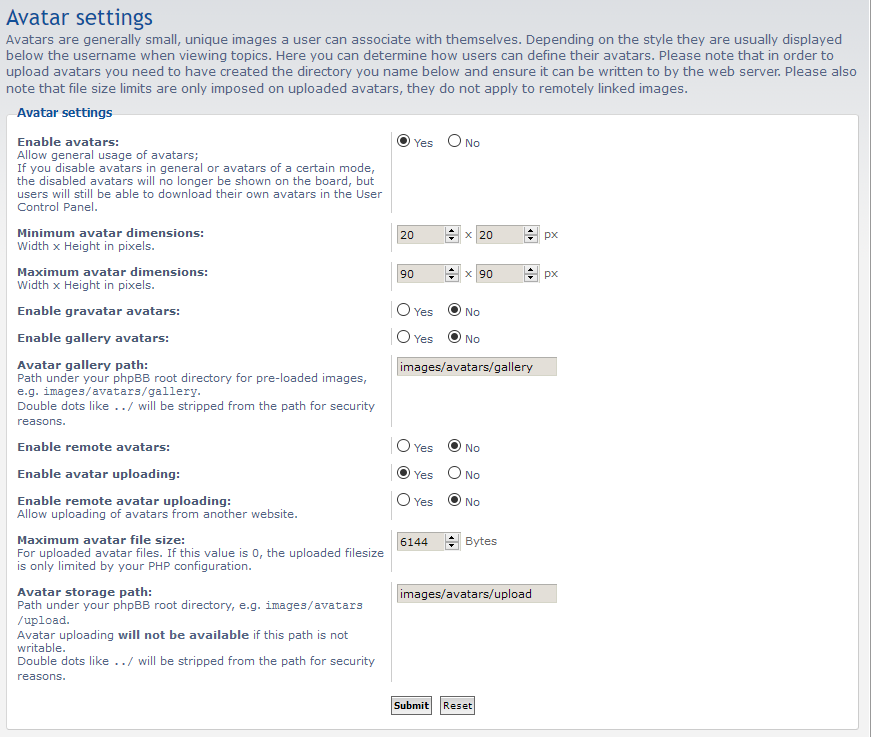
Task: Choose Yes for Enable gallery avatars
Action: (x=404, y=338)
